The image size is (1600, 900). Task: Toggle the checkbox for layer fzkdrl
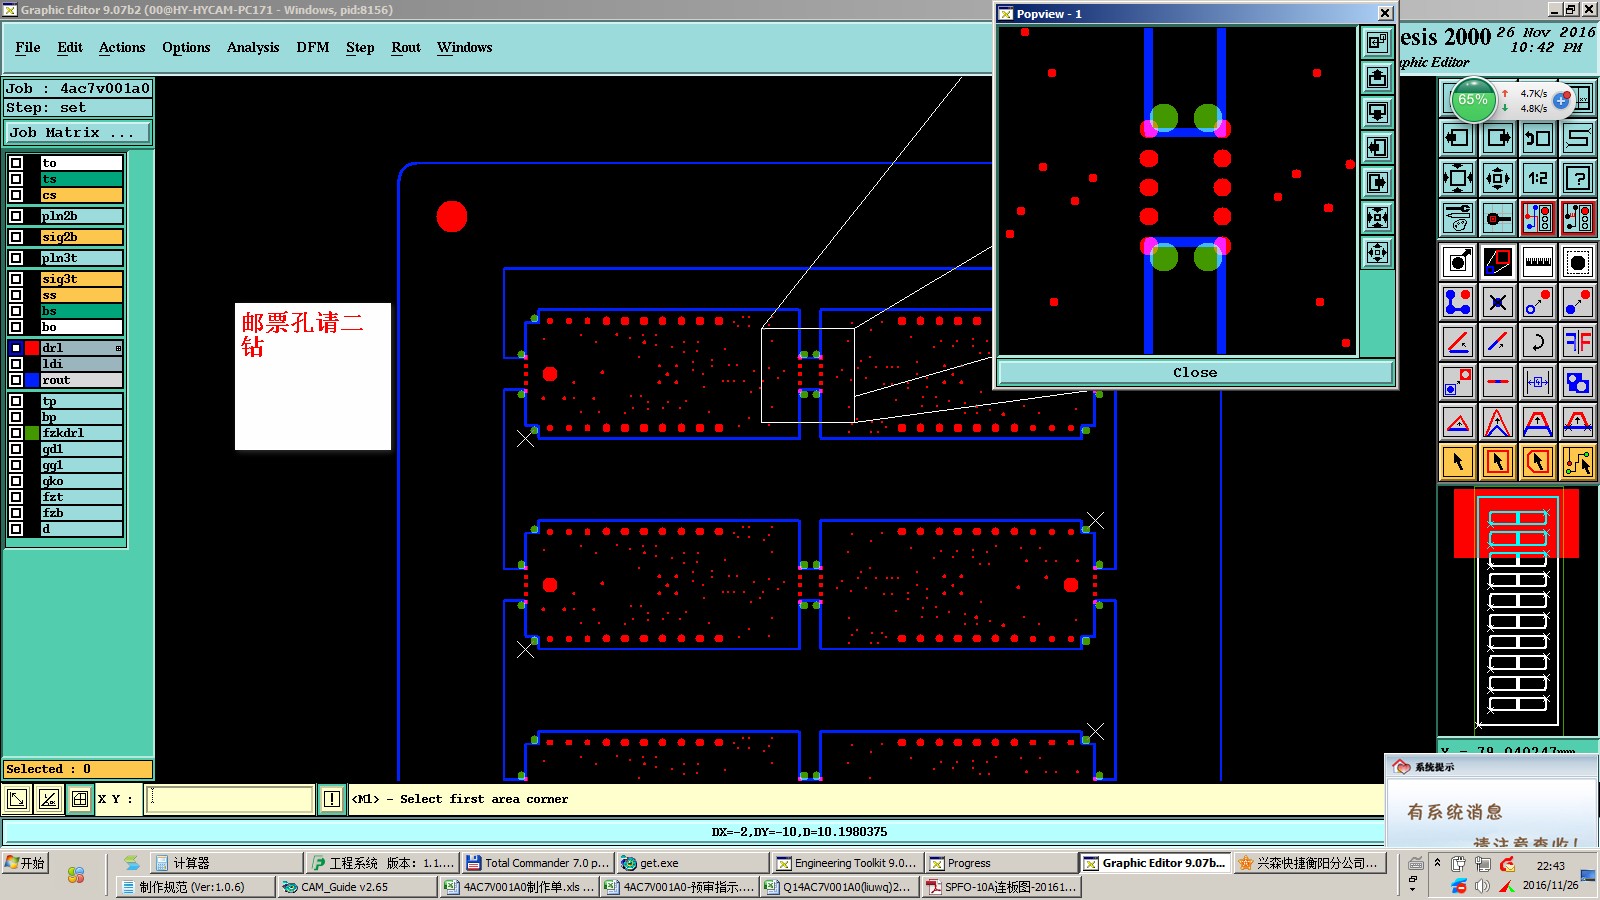(16, 433)
